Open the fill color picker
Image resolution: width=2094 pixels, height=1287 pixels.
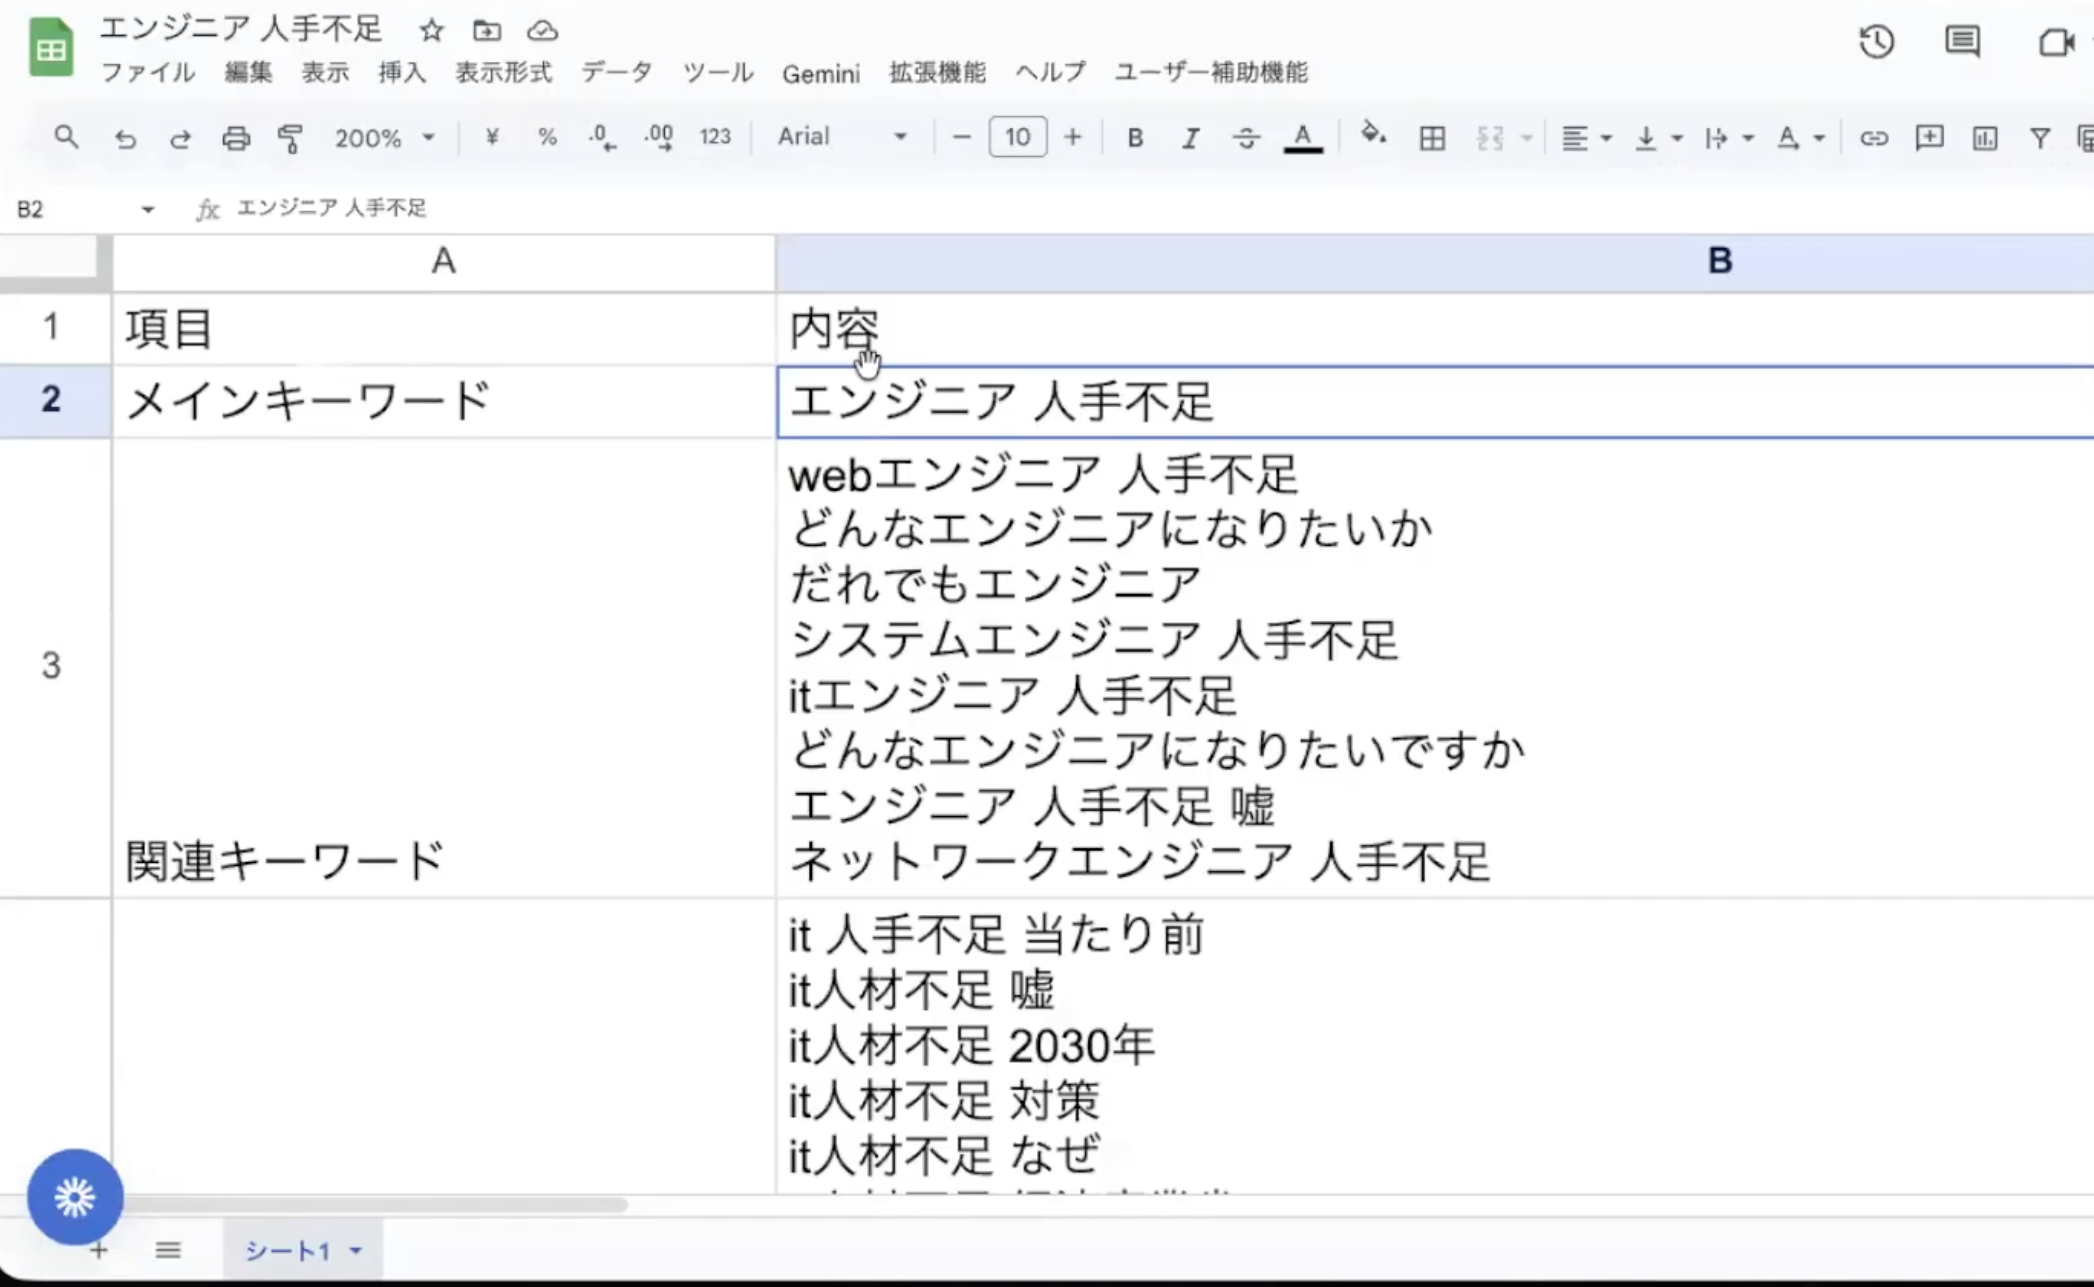1374,136
